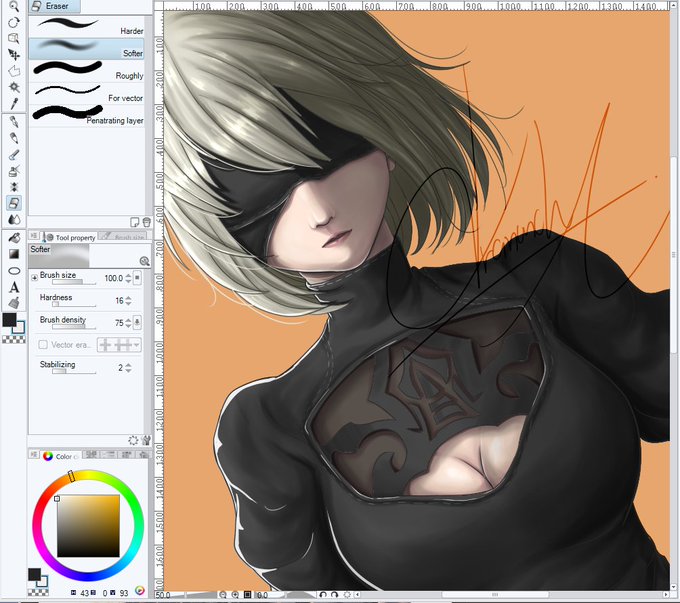Click the canvas horizontal scrollbar
Screen dimensions: 680x603
pyautogui.click(x=494, y=595)
